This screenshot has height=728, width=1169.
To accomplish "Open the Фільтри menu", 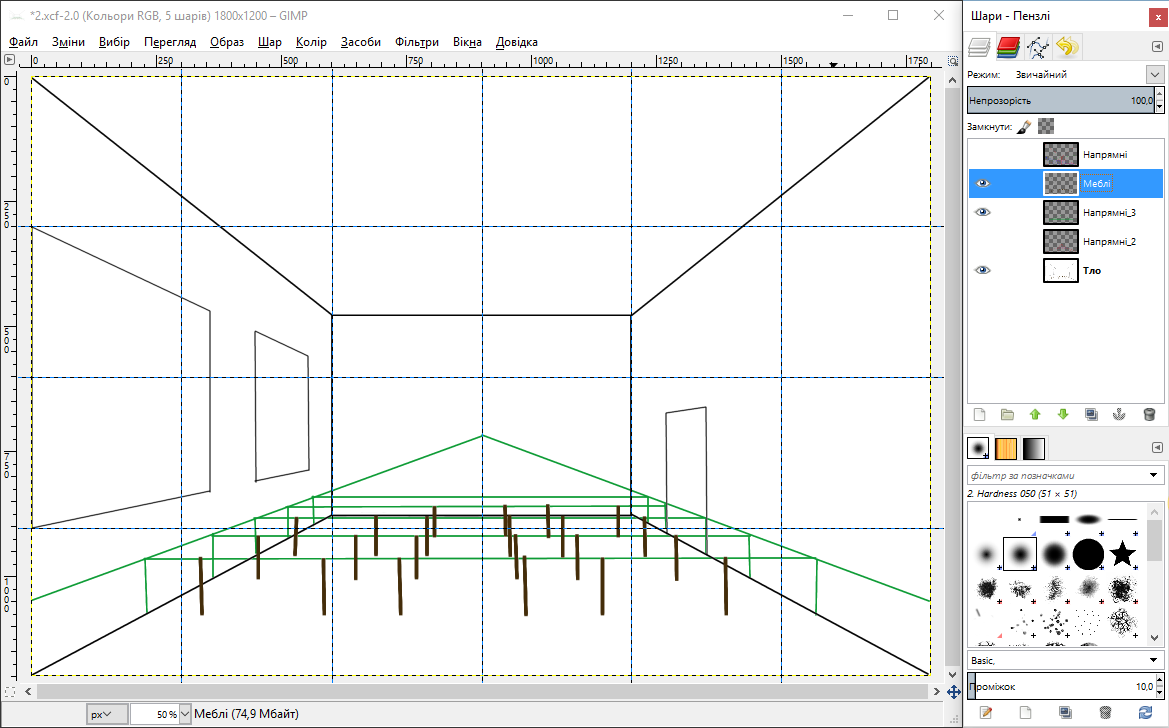I will (x=416, y=42).
